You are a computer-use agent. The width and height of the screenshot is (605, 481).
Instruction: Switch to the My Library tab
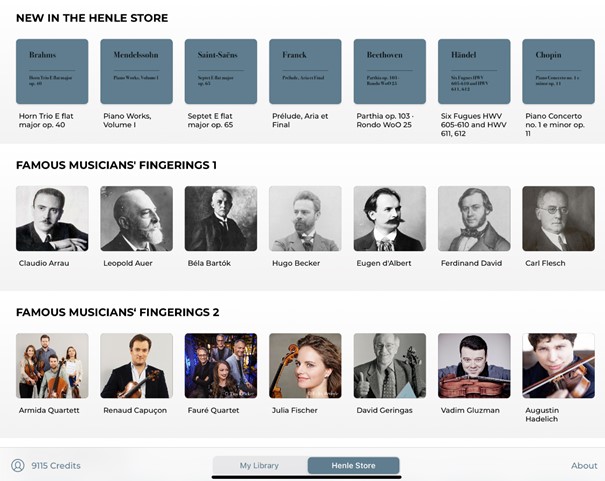pos(259,465)
